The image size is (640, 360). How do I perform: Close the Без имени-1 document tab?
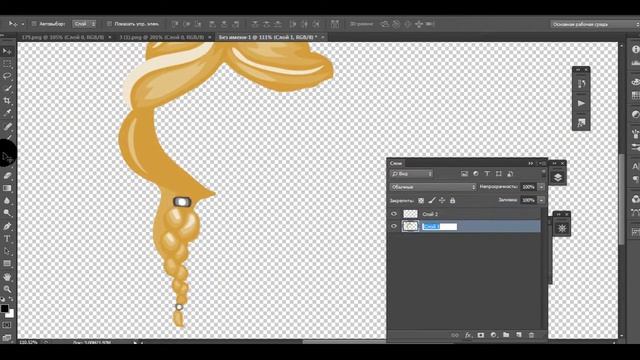tap(322, 37)
